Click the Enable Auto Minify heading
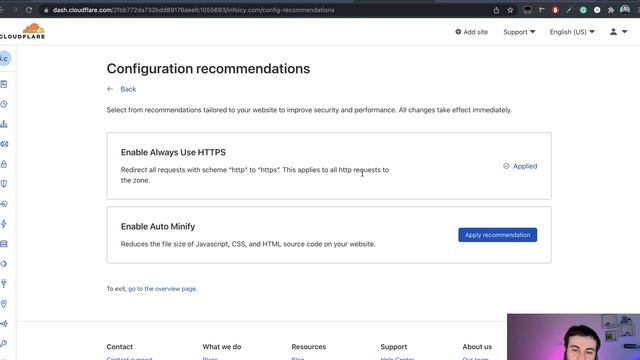 (x=158, y=227)
